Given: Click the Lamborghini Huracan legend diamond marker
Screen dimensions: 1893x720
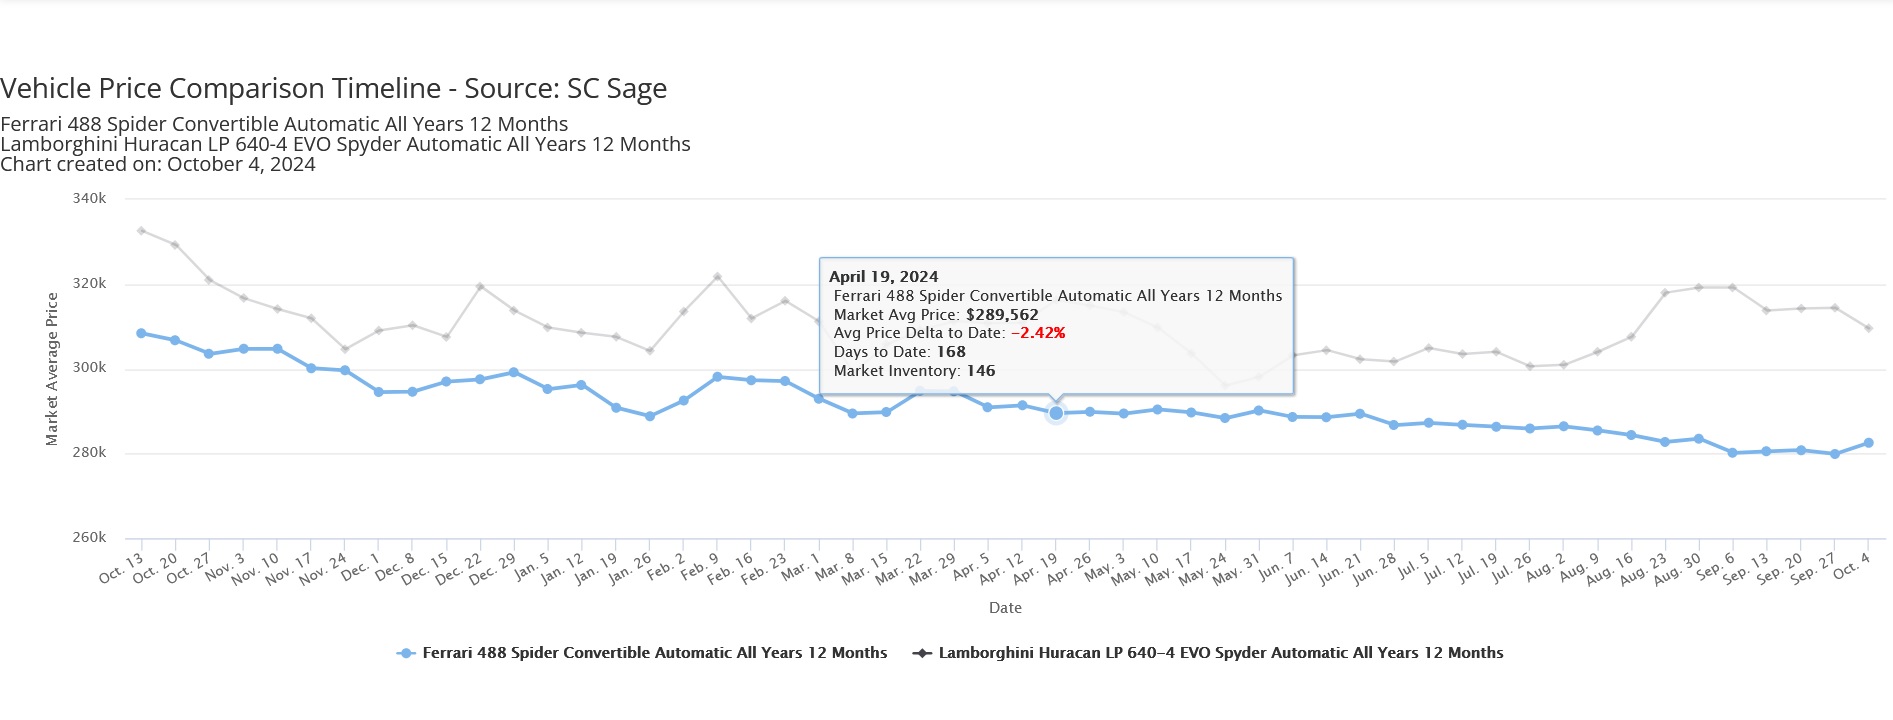Looking at the screenshot, I should pos(922,653).
